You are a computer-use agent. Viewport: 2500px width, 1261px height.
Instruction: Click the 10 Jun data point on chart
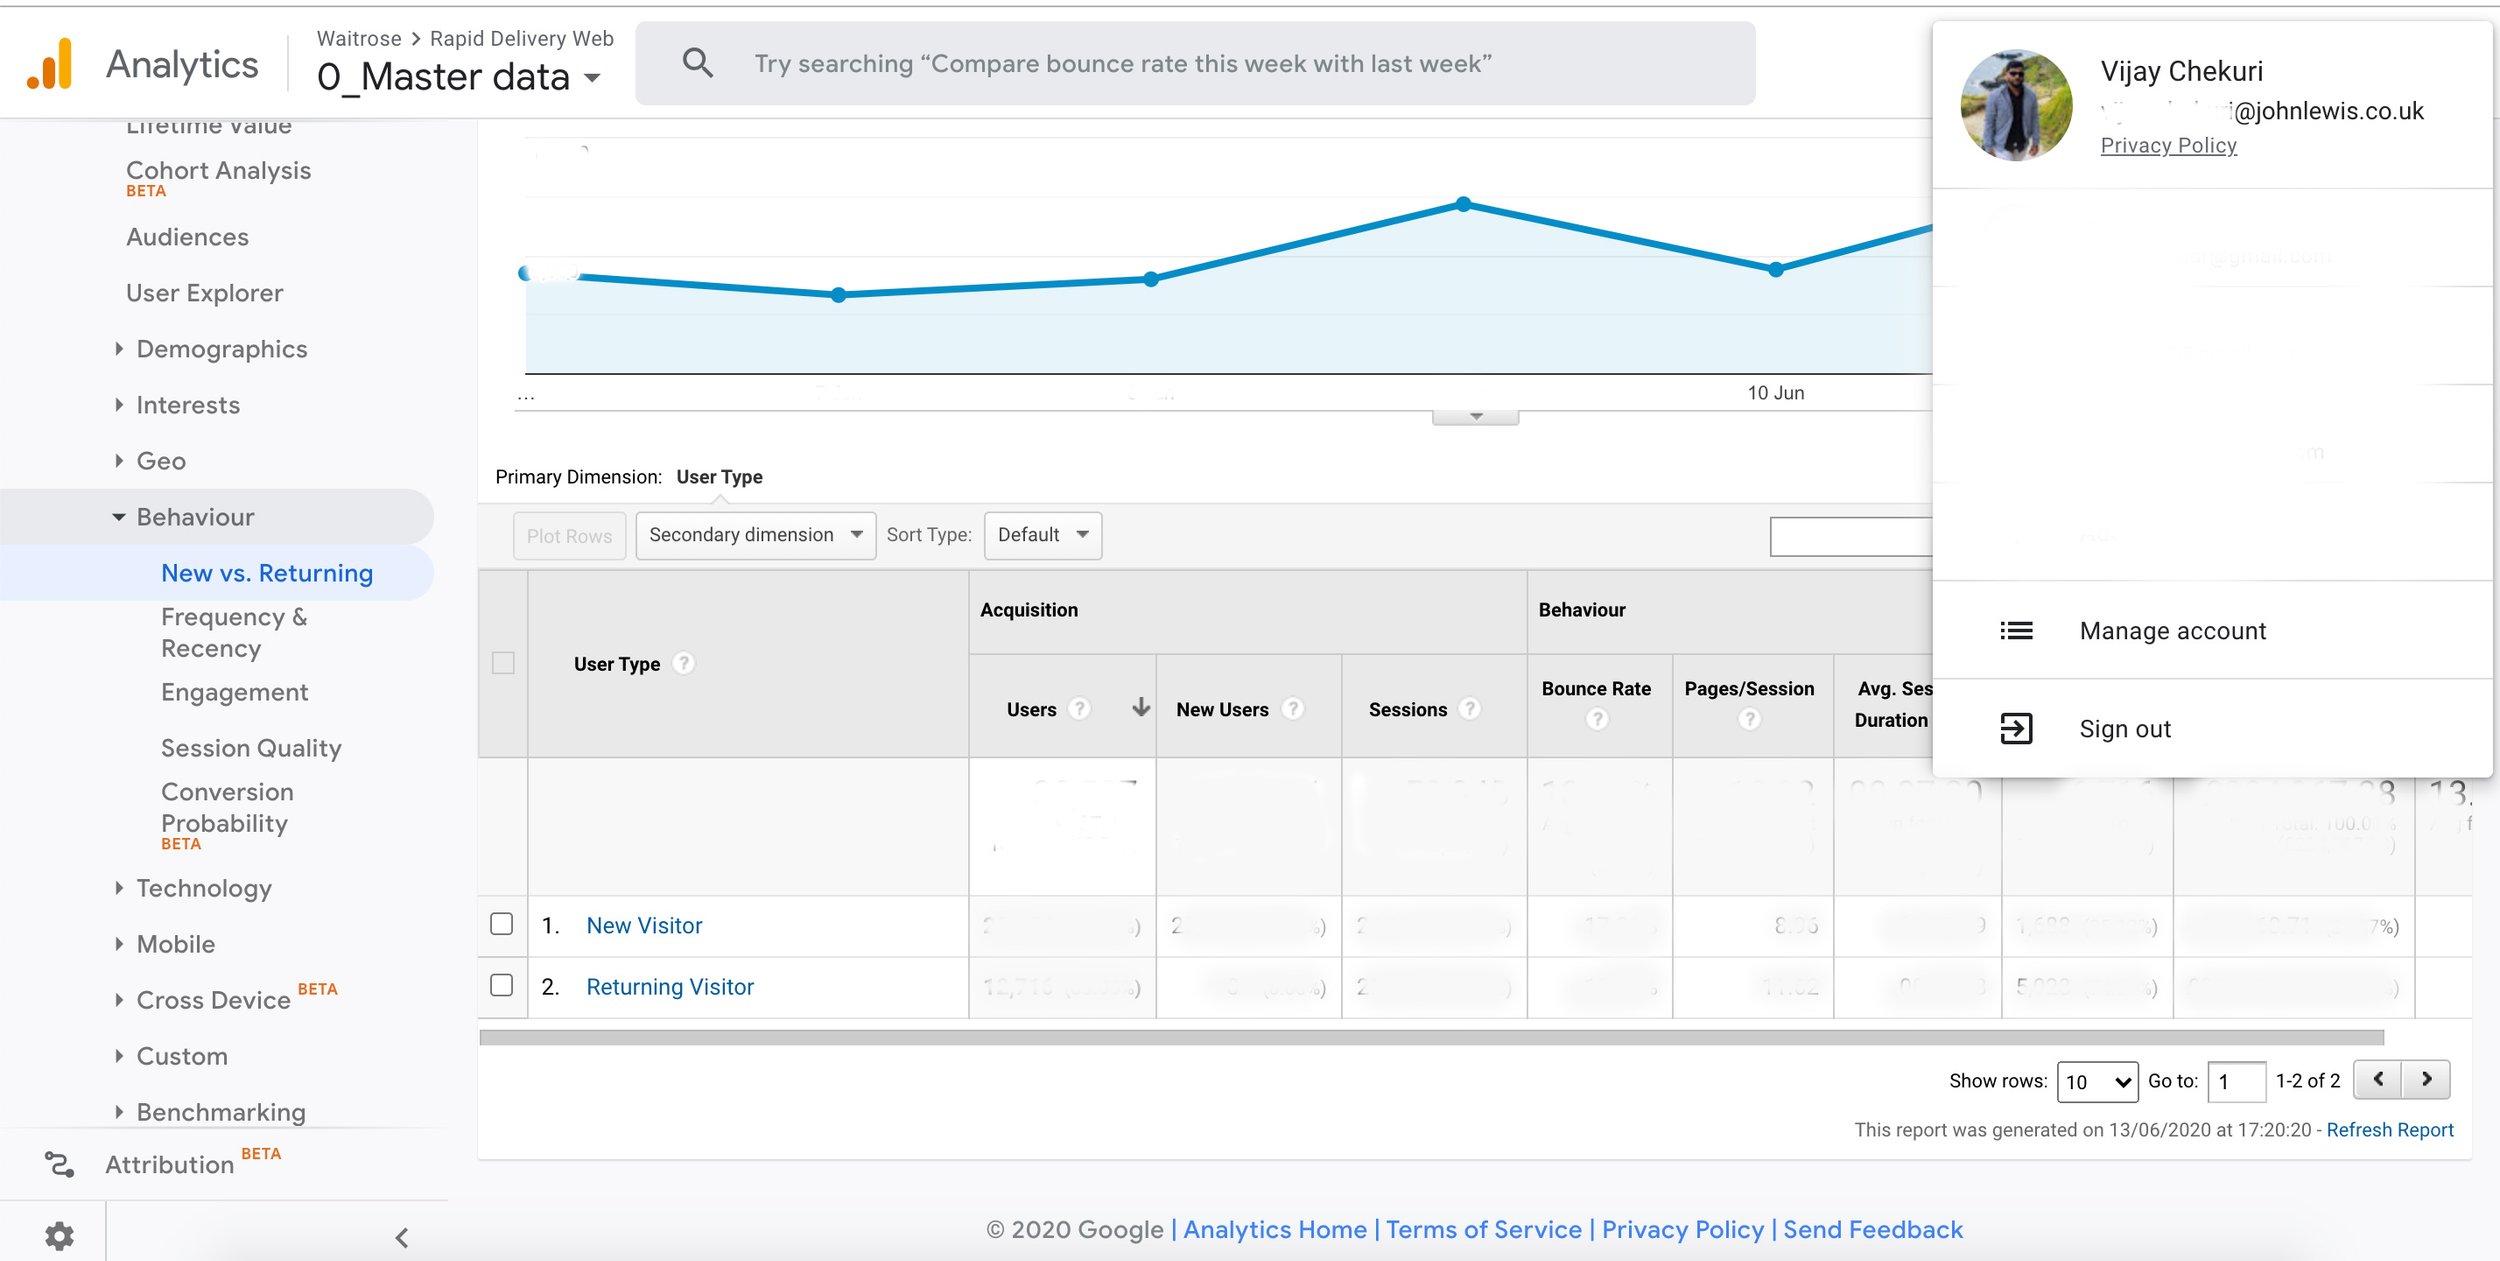point(1775,269)
